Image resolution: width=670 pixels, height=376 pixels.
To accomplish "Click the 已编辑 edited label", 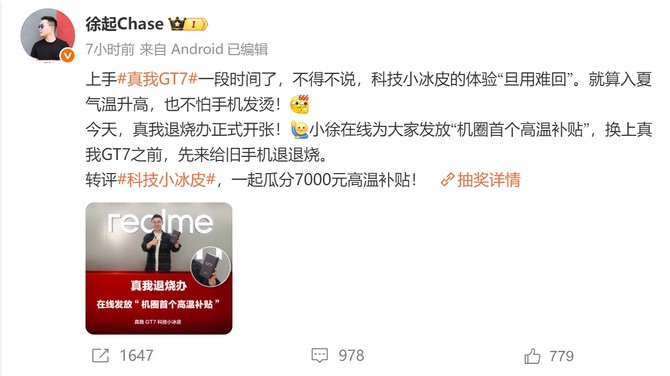I will (x=247, y=50).
